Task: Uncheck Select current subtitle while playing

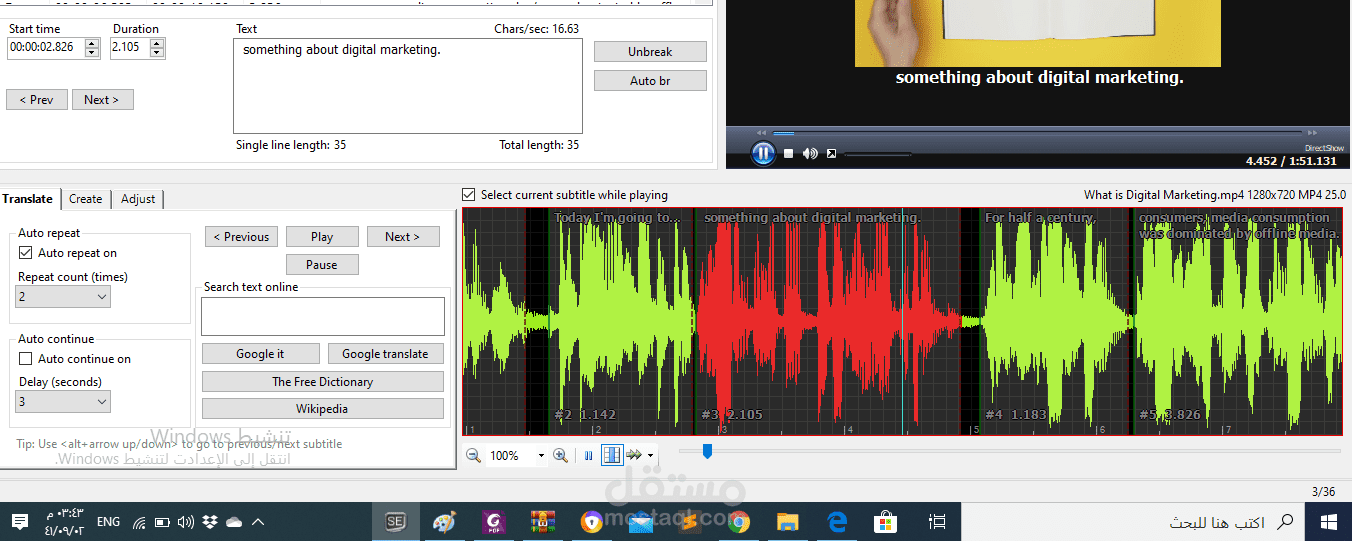Action: coord(469,195)
